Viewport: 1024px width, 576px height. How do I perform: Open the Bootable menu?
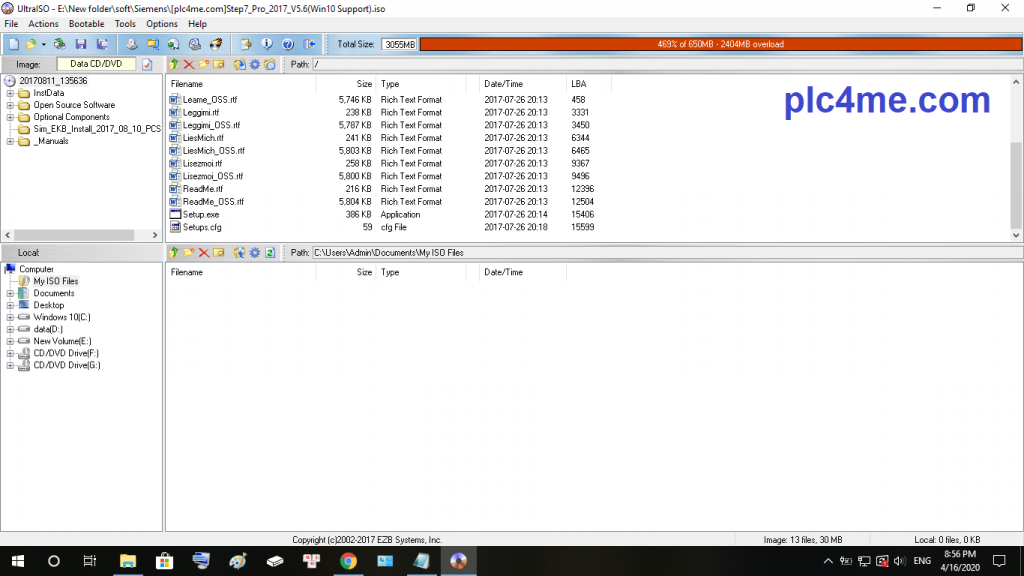tap(86, 24)
